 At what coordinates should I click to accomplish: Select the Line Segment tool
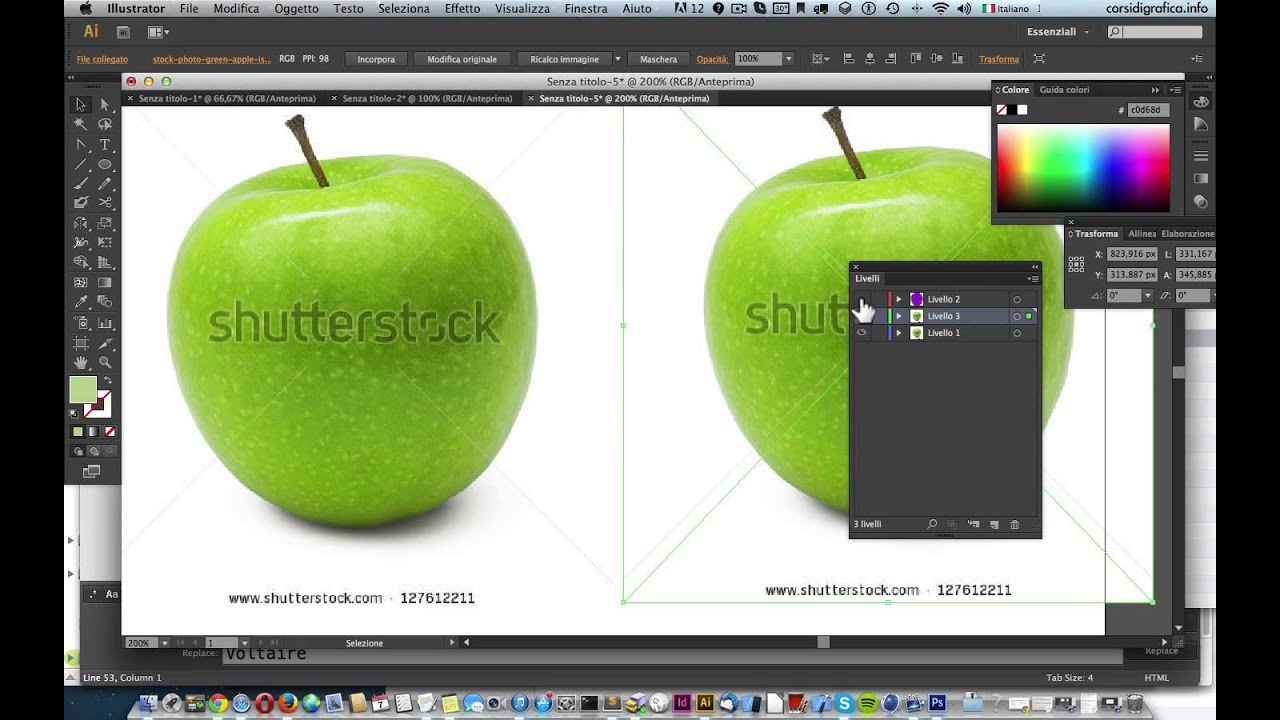[x=81, y=163]
